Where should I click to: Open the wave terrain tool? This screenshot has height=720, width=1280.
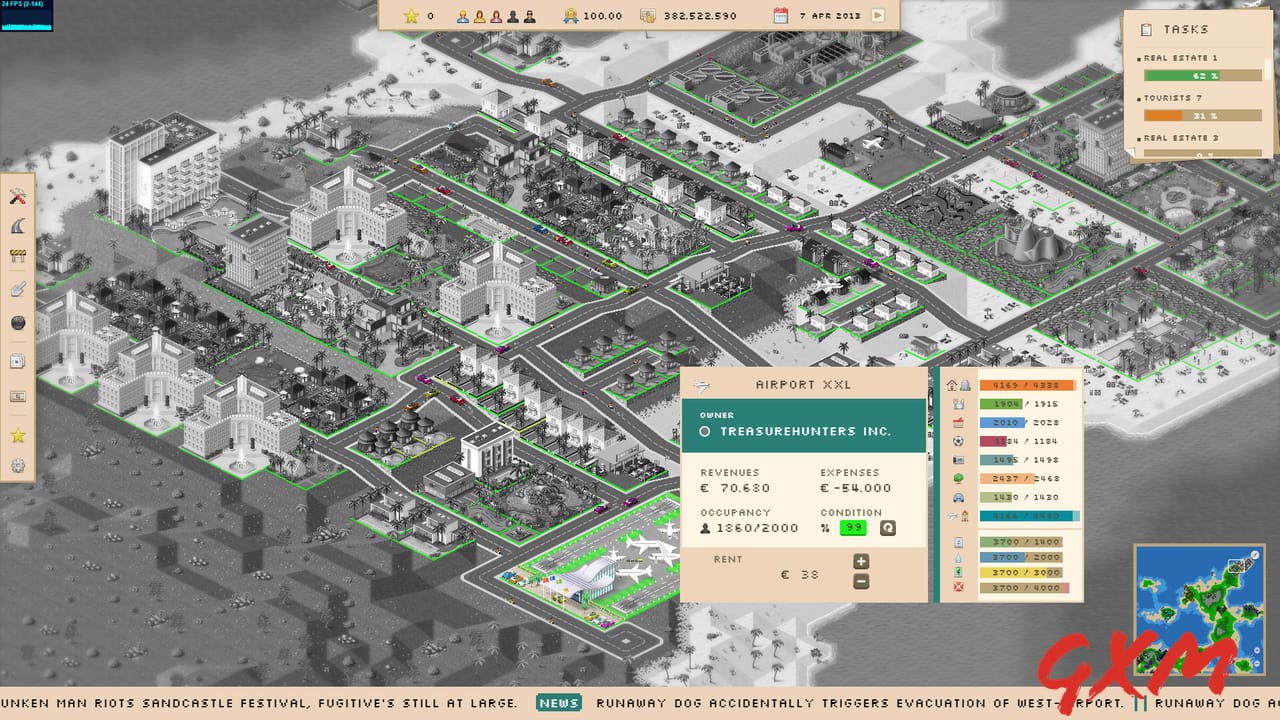[x=17, y=226]
